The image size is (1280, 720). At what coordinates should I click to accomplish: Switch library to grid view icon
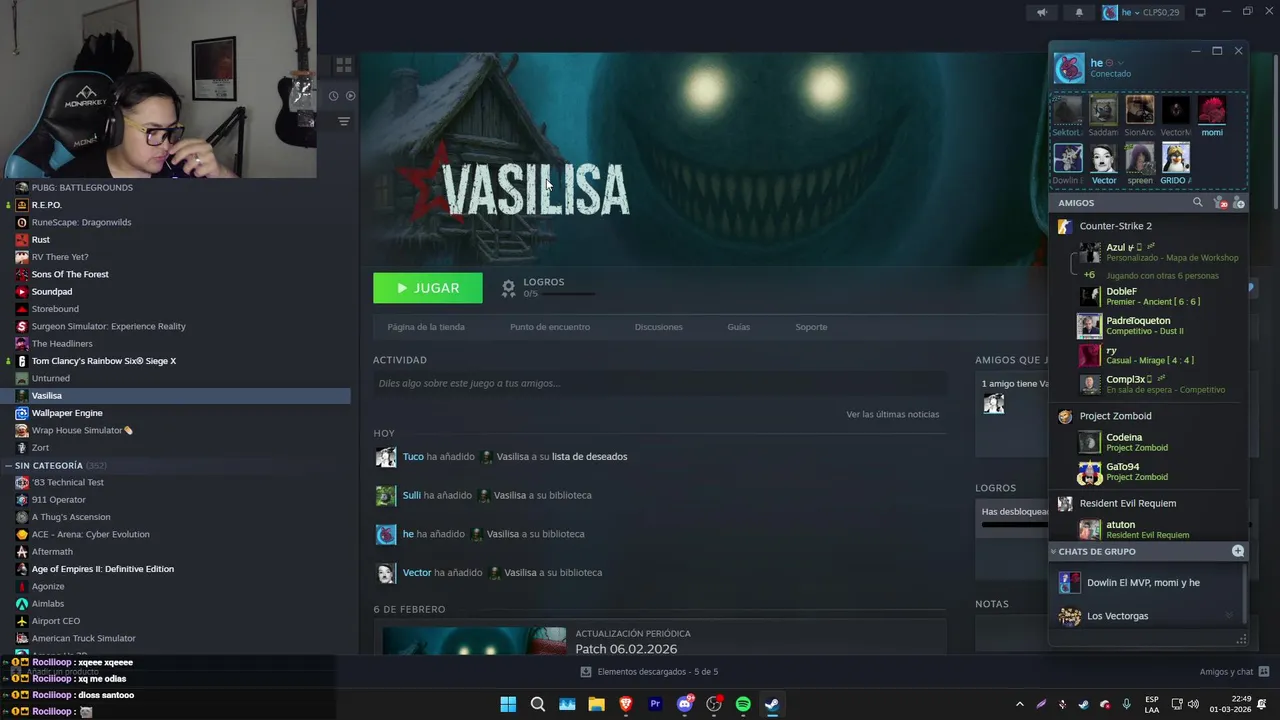point(343,65)
